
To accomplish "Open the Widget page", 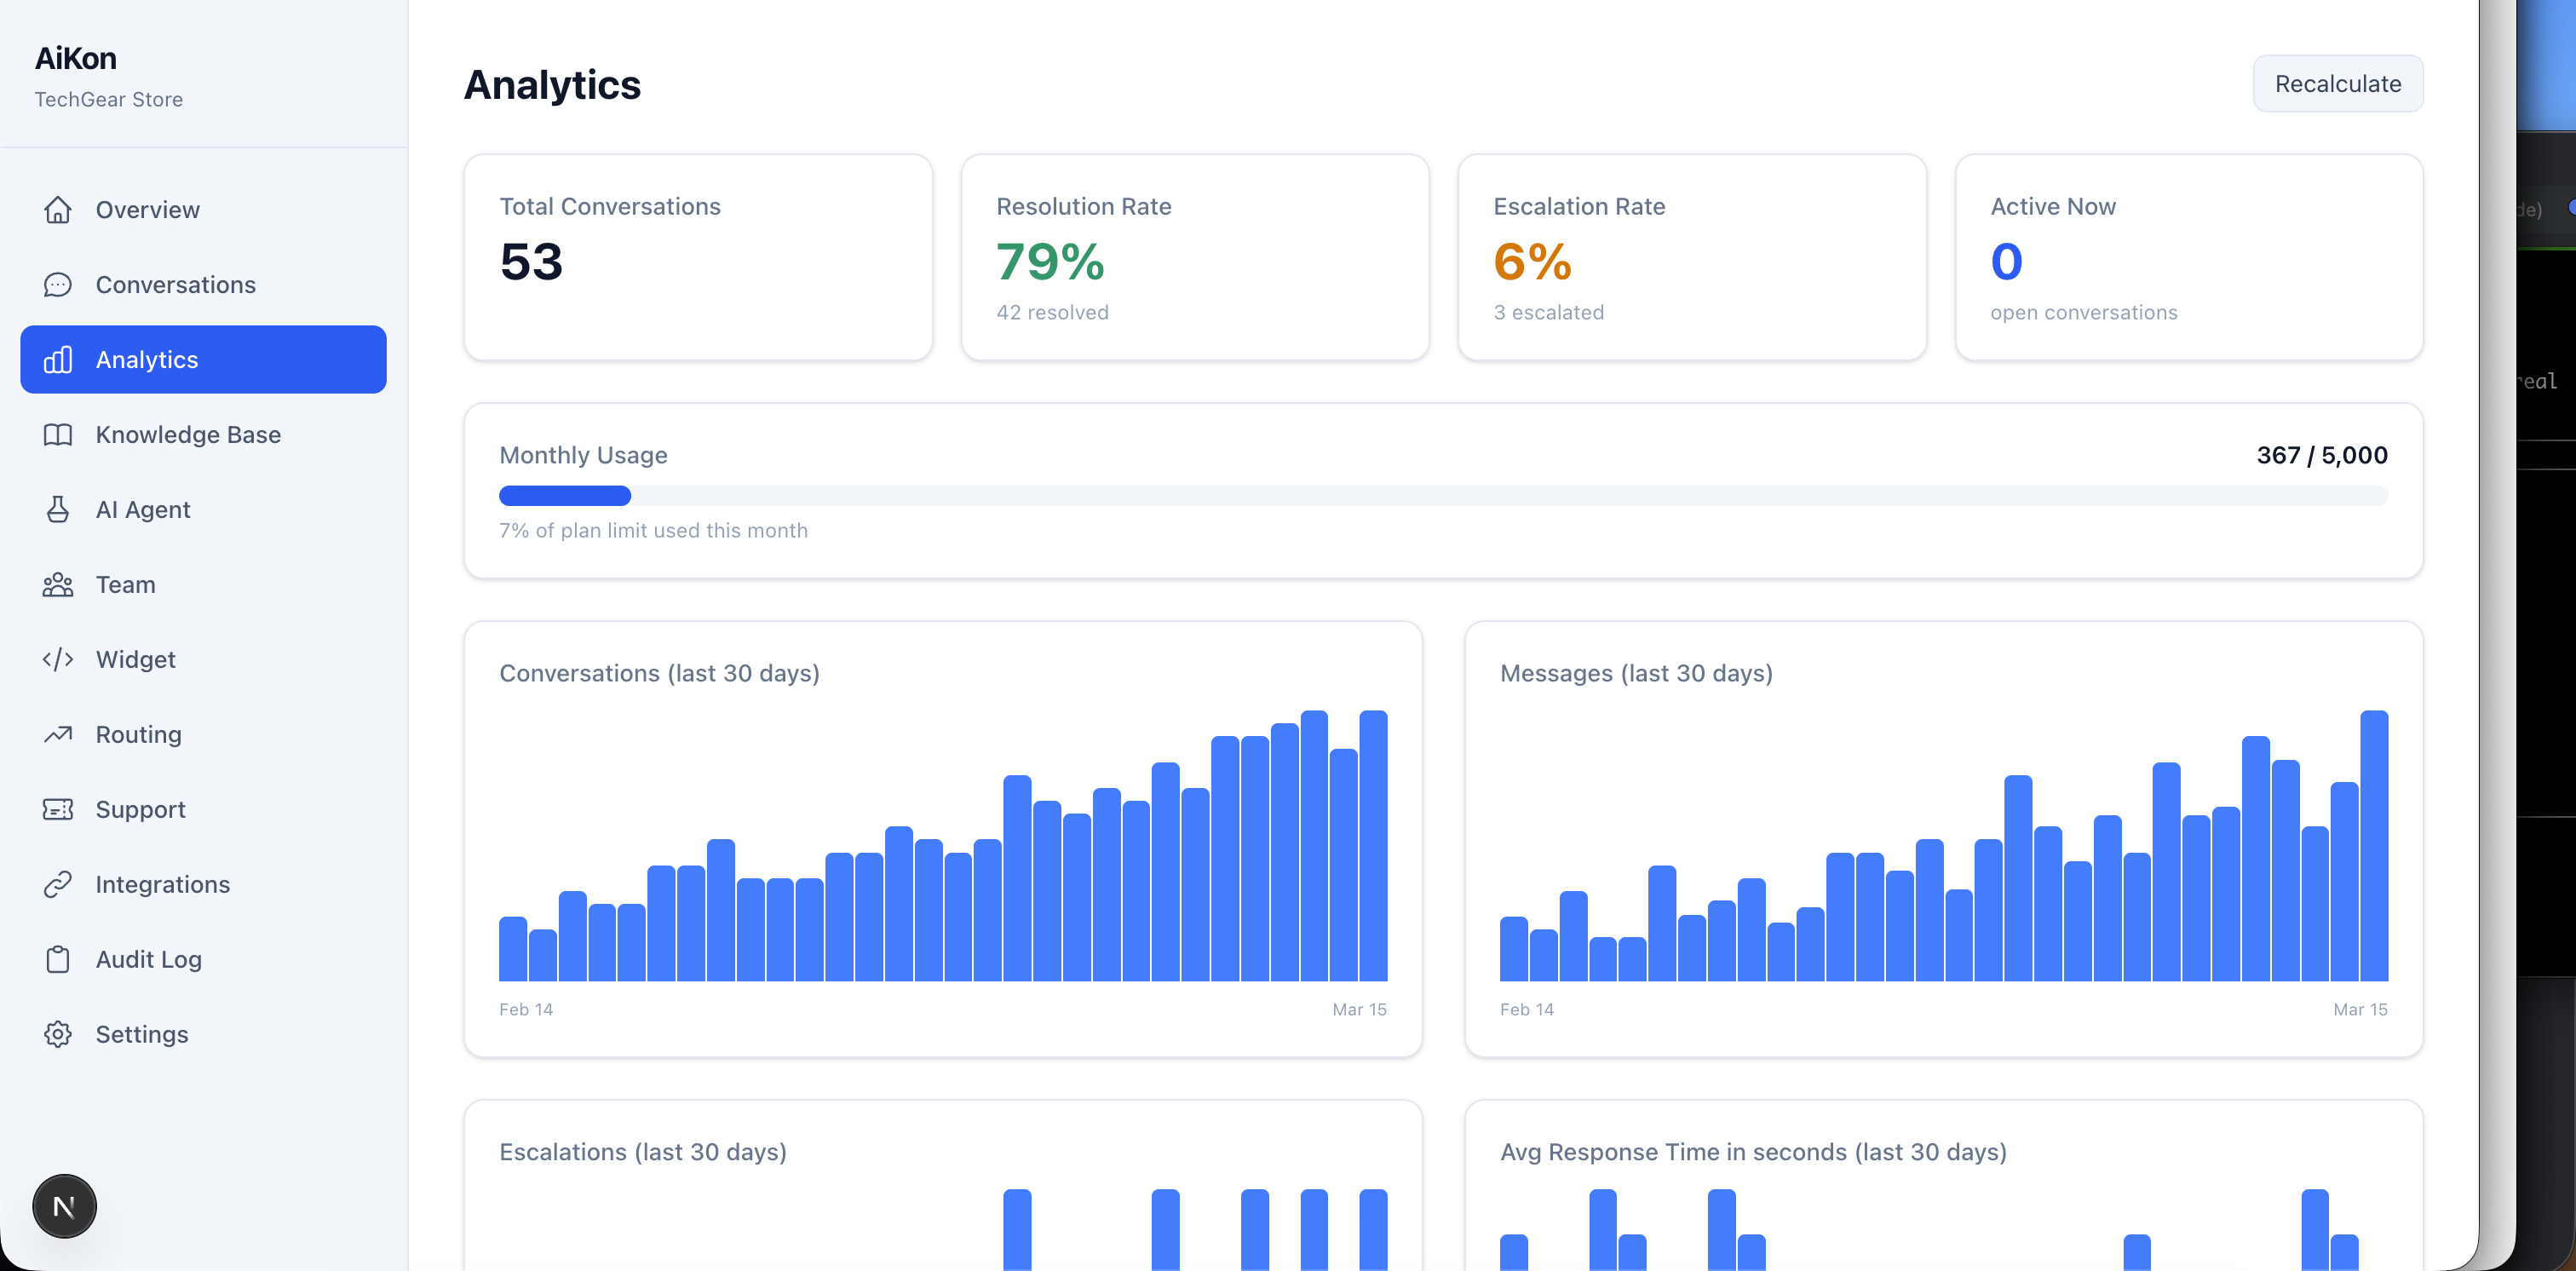I will click(x=203, y=659).
